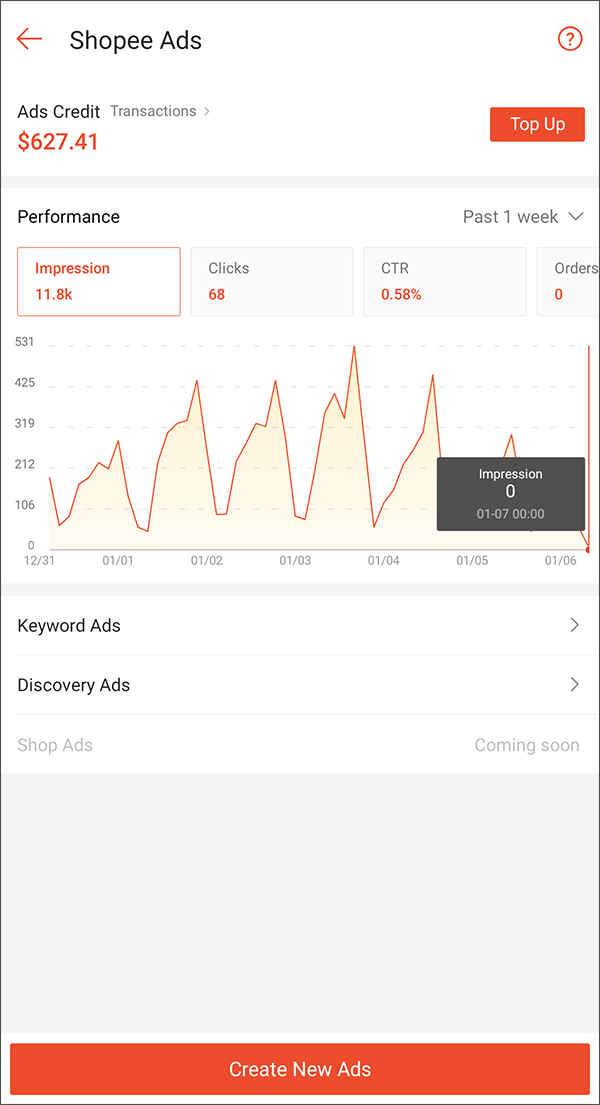Click the Discovery Ads chevron arrow

[575, 684]
